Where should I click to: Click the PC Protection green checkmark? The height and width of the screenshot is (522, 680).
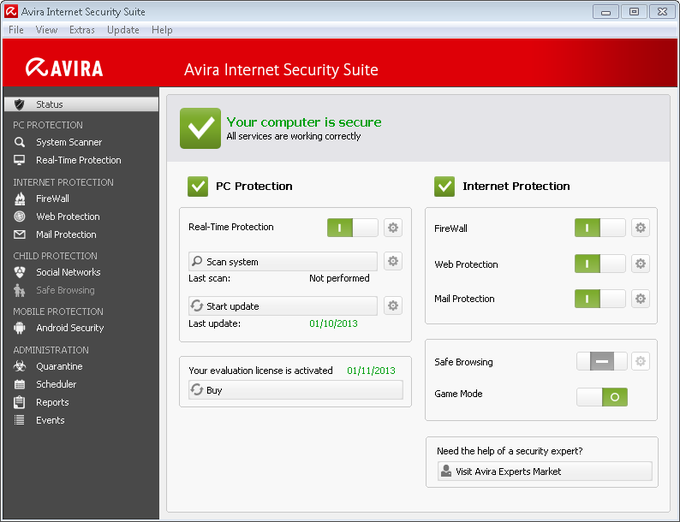pos(198,186)
